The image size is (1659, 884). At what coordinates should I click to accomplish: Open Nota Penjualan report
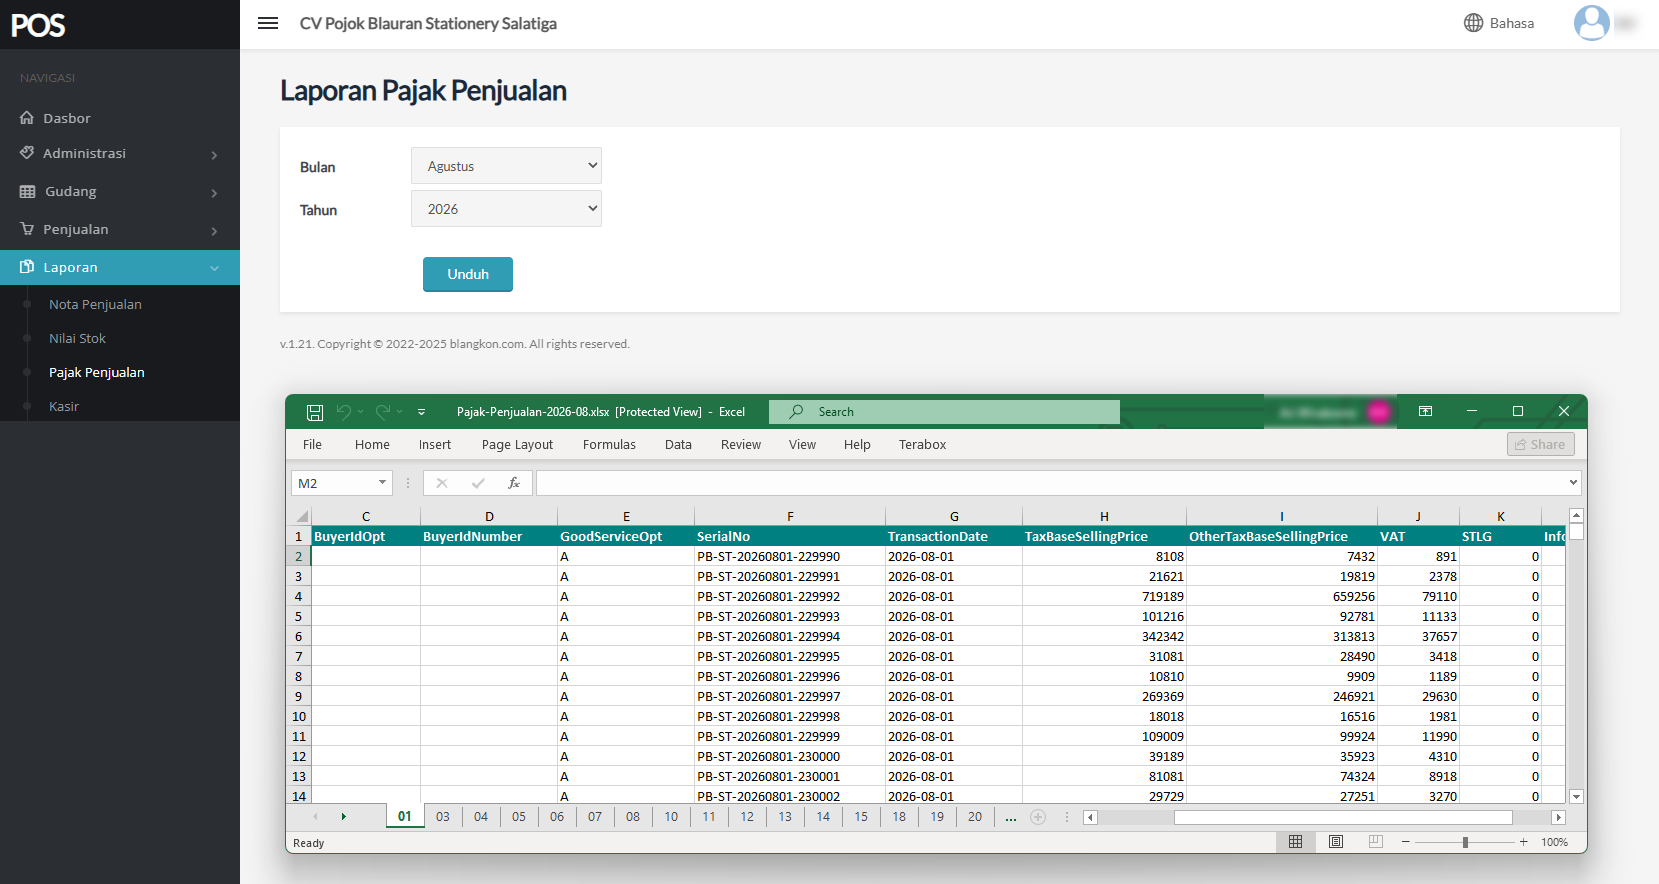[95, 304]
